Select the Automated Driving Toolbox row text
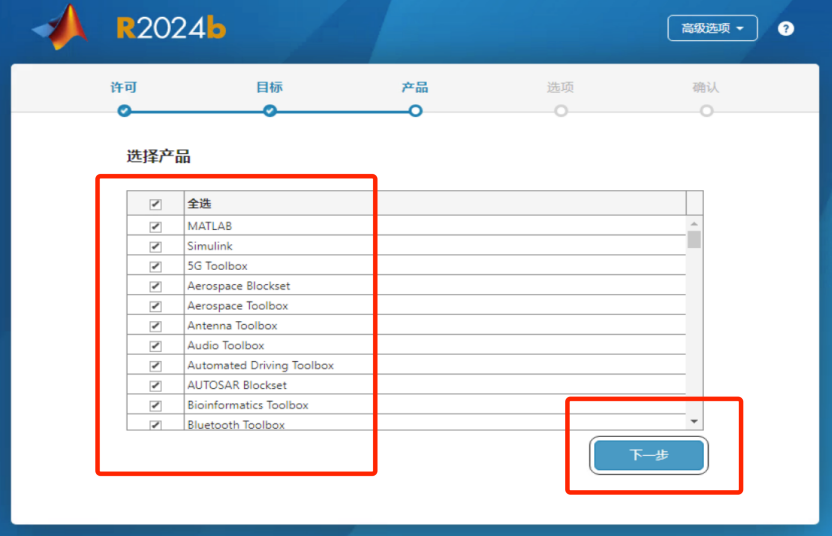 [x=261, y=366]
